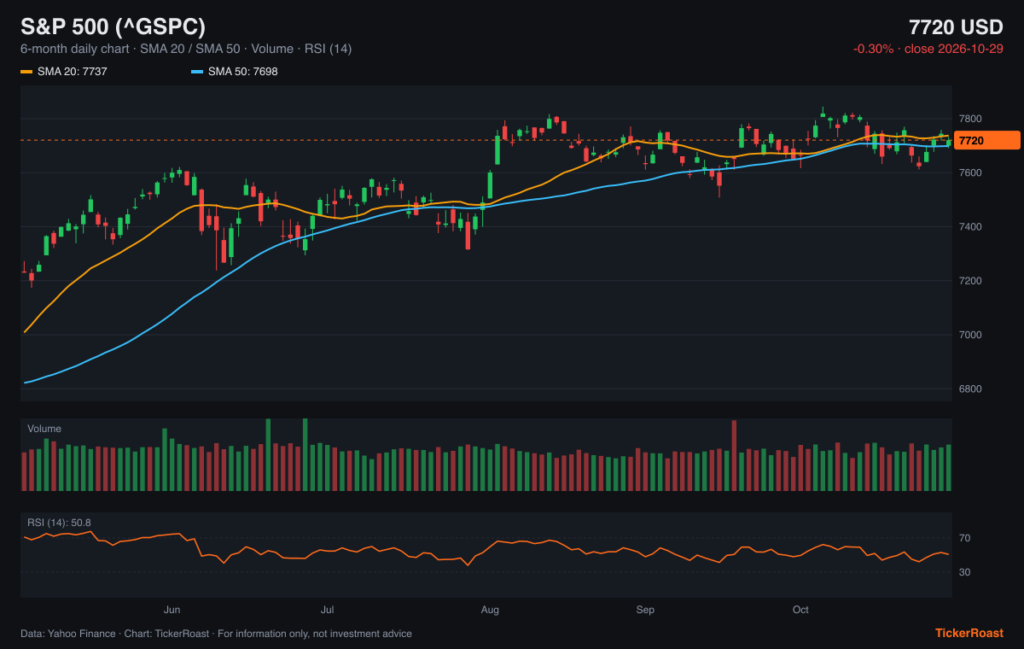
Task: Click the Oct month axis label
Action: [801, 610]
